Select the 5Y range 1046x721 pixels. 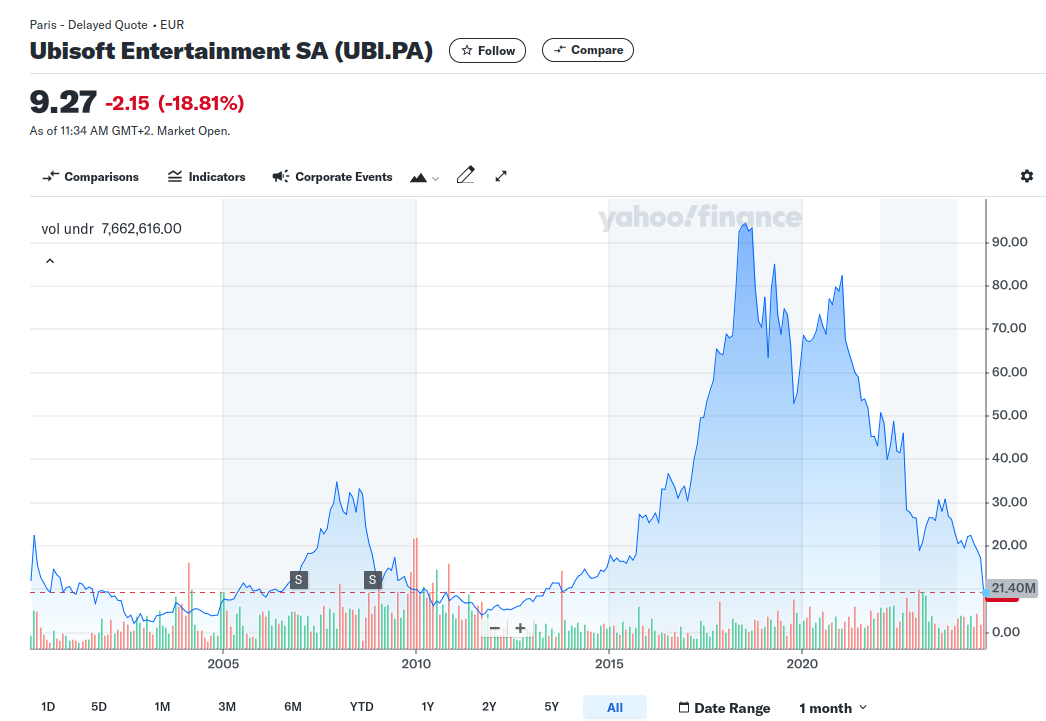point(552,707)
